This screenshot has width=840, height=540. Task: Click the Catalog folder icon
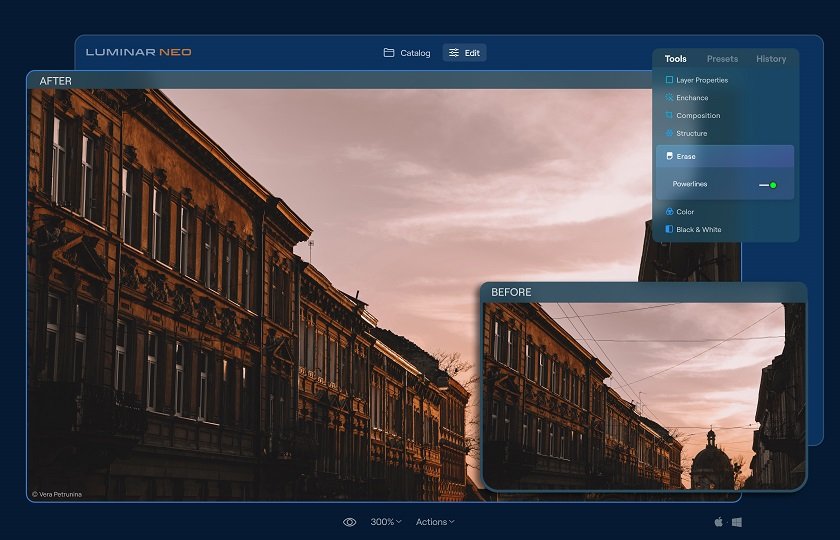coord(389,52)
